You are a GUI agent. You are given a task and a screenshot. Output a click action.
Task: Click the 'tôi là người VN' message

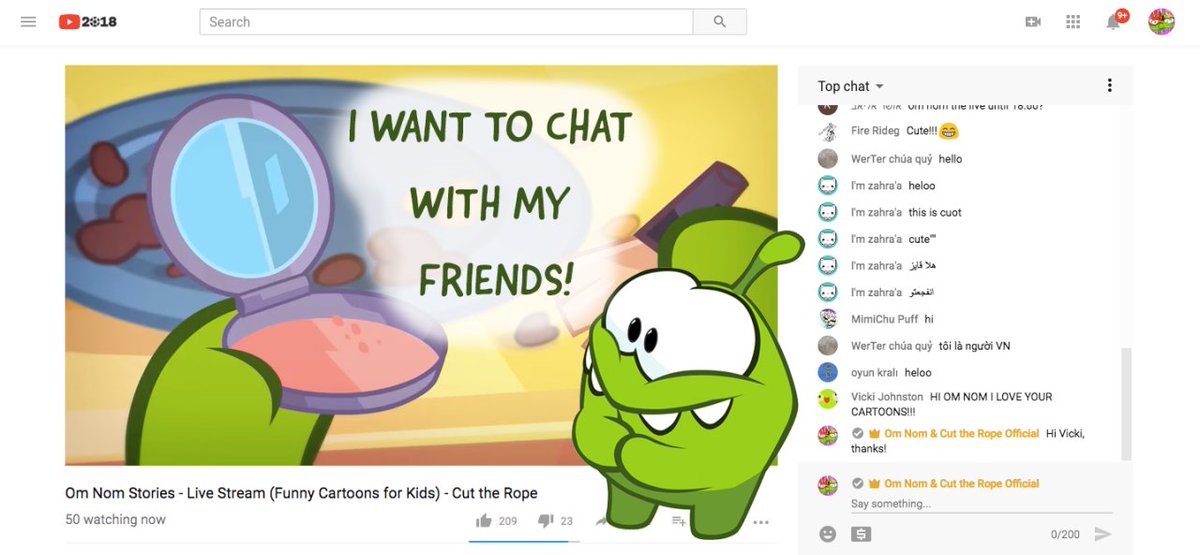974,346
